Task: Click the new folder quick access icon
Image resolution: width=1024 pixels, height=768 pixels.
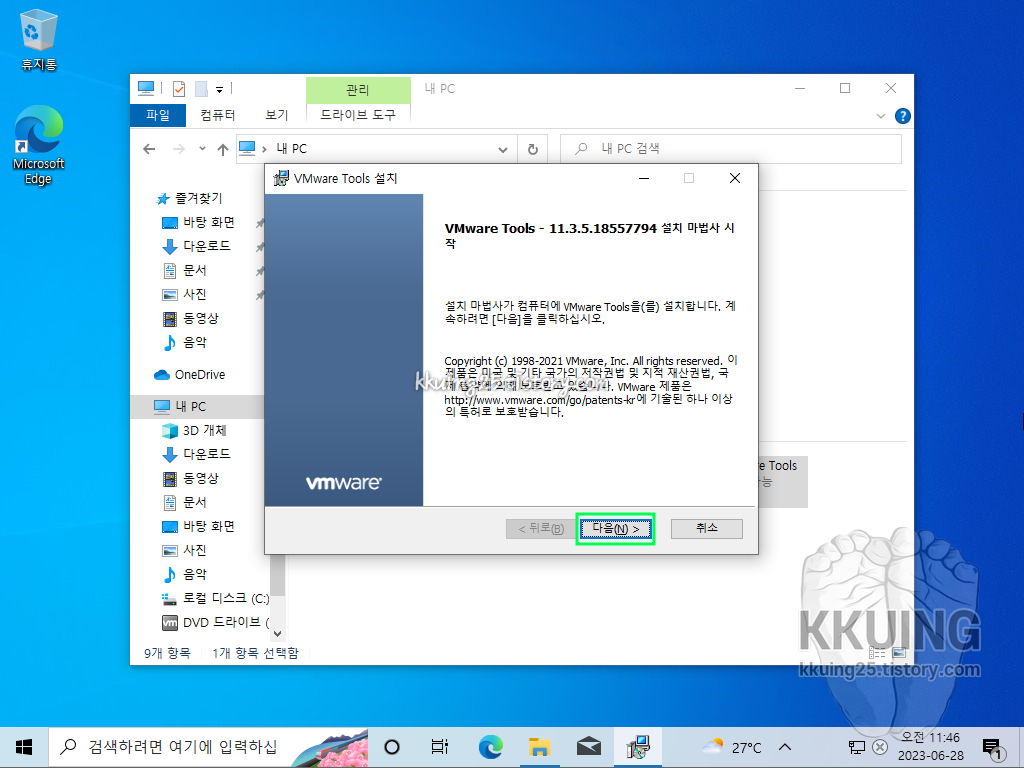Action: (x=201, y=89)
